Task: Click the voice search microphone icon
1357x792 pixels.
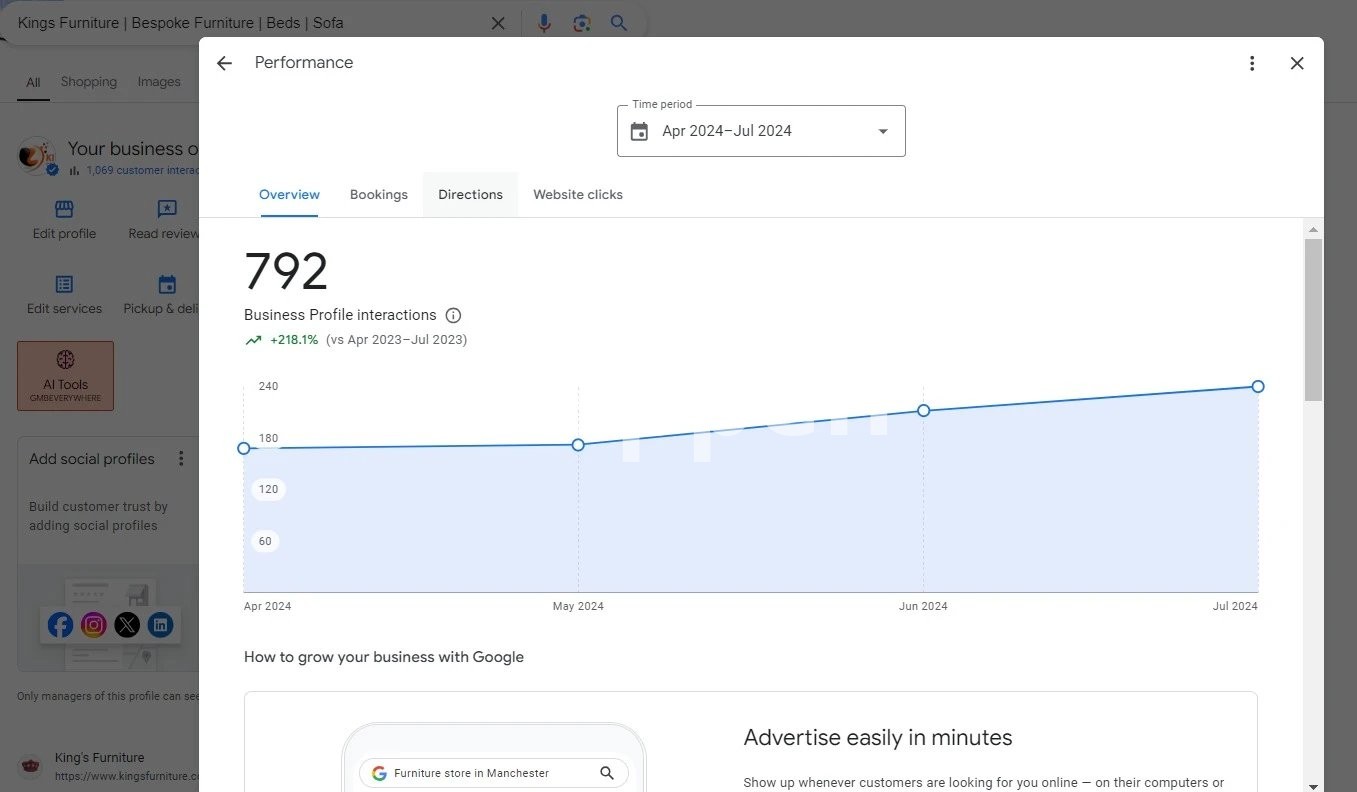Action: click(x=544, y=23)
